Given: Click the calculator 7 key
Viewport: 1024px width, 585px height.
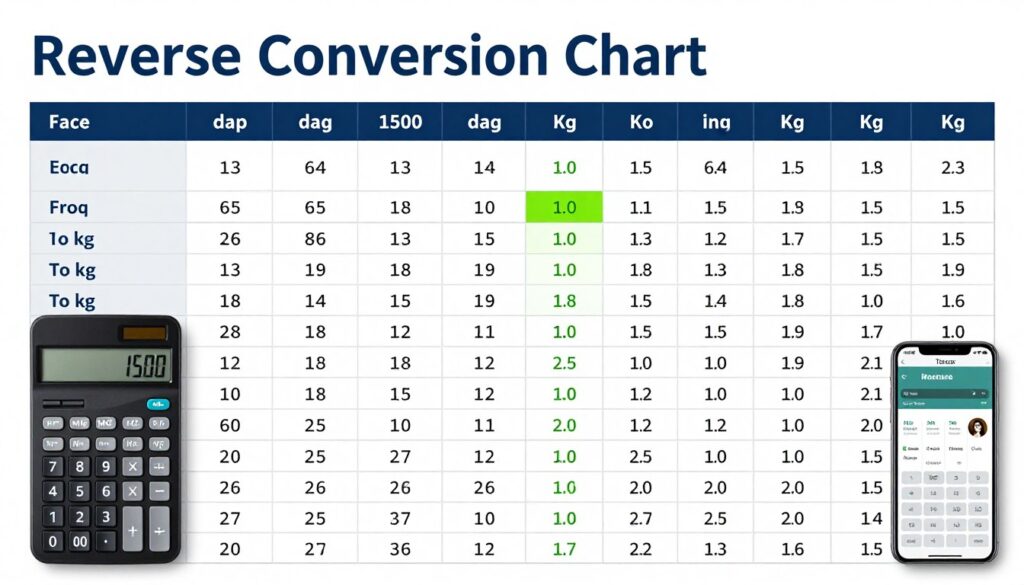Looking at the screenshot, I should point(53,466).
